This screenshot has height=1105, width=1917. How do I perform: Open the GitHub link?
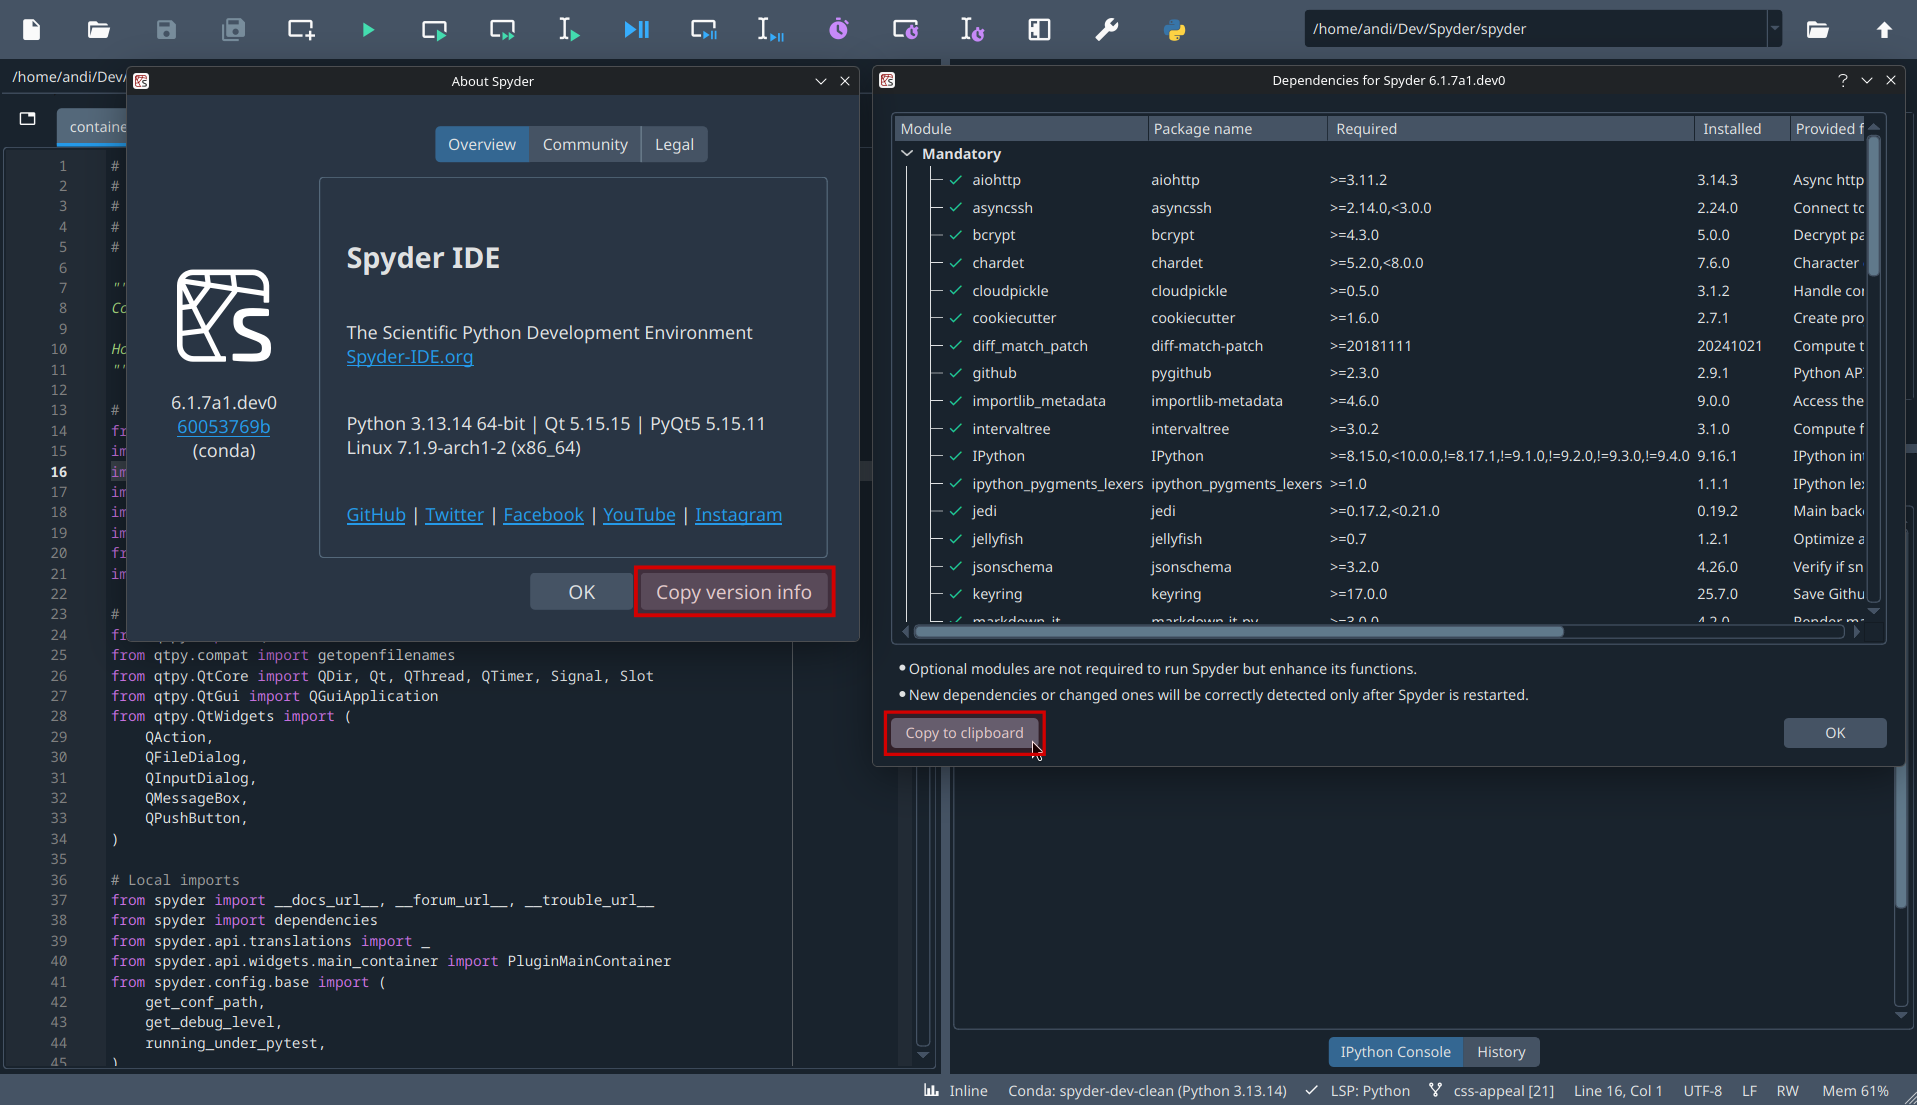(x=376, y=515)
